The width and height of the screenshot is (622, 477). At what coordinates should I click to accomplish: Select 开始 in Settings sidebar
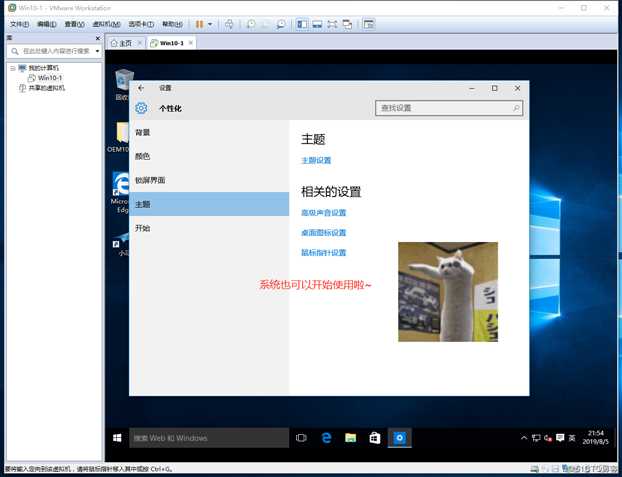(x=209, y=228)
